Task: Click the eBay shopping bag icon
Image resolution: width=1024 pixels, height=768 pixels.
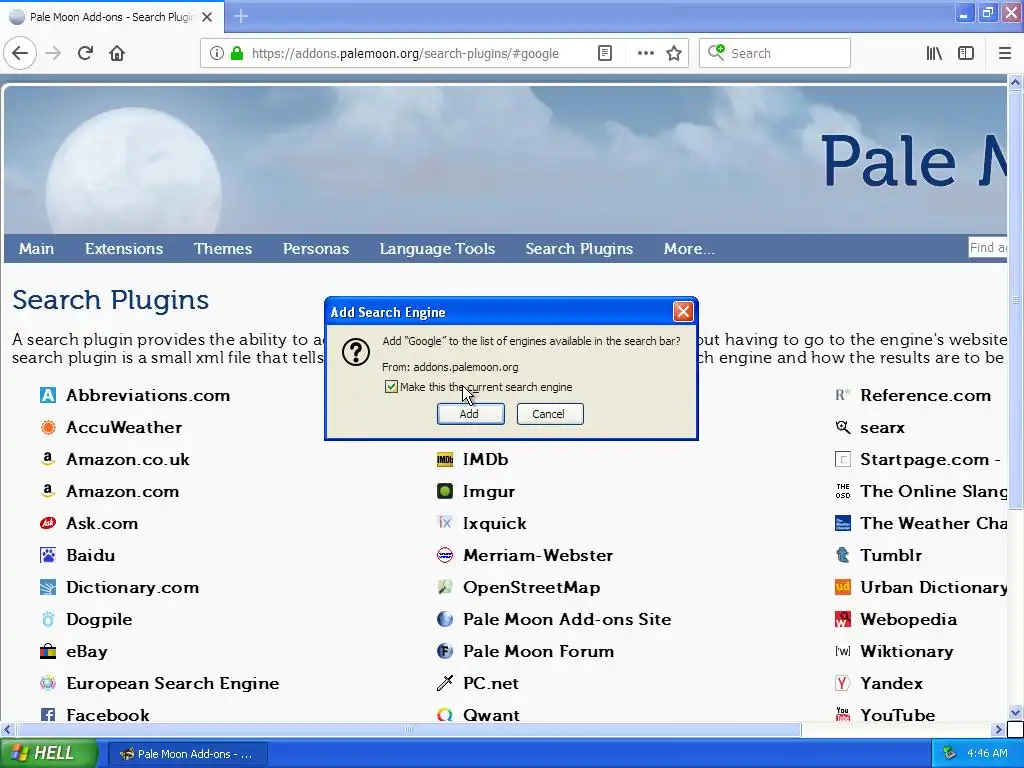Action: click(48, 651)
